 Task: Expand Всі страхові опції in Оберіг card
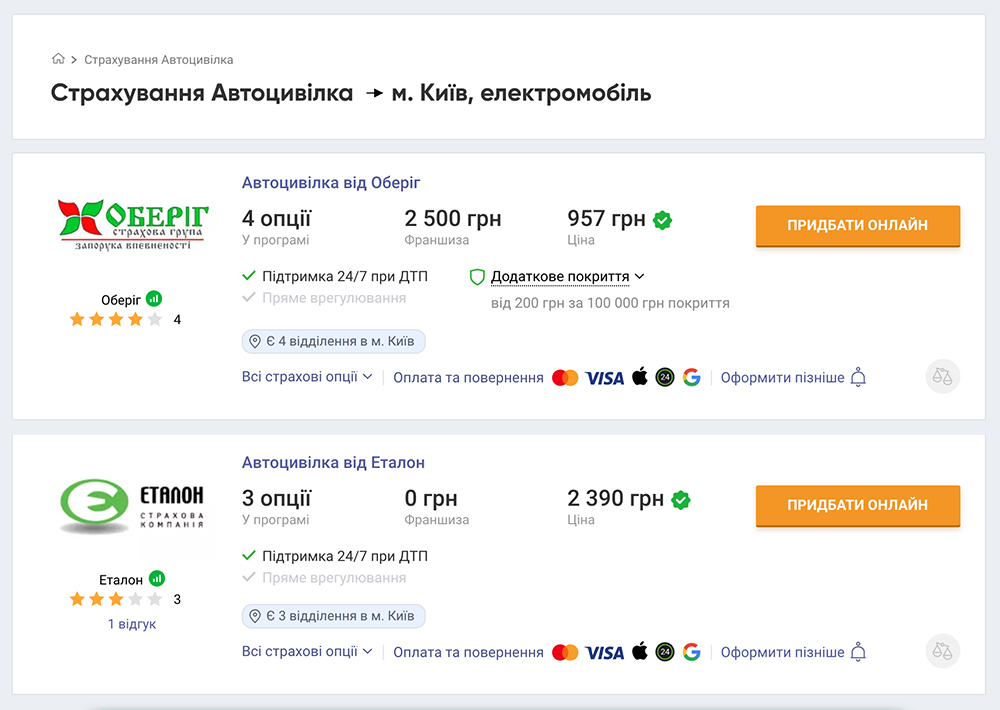click(x=307, y=377)
